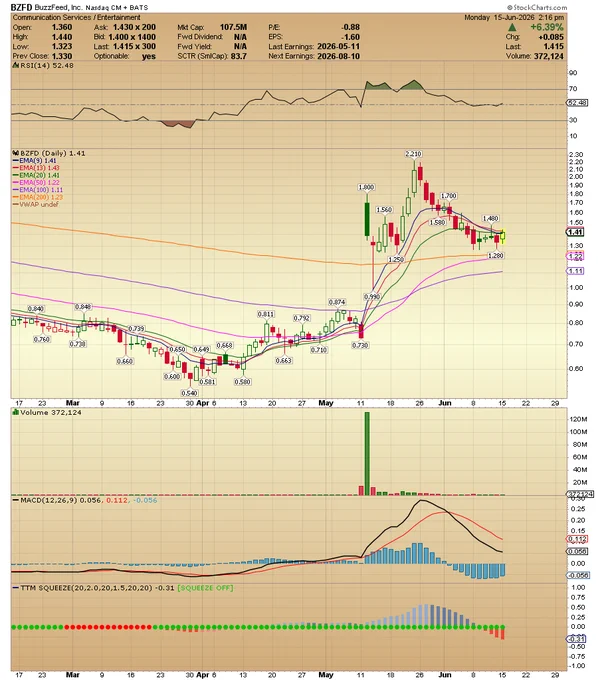This screenshot has width=598, height=680.
Task: Click the Ask quote 1.430 x 200
Action: pos(134,27)
